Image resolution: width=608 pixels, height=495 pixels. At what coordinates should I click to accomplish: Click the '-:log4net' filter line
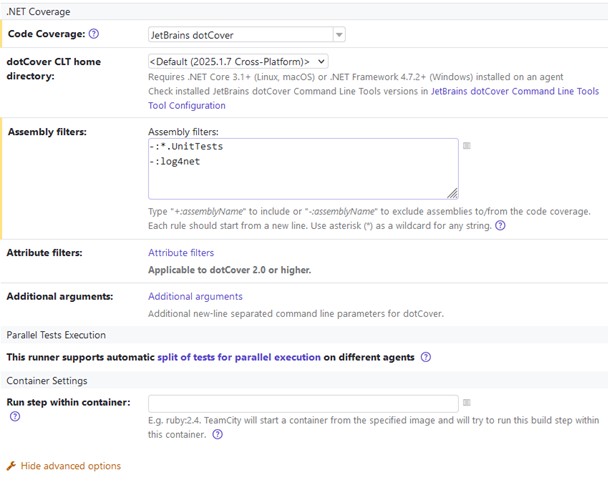175,161
